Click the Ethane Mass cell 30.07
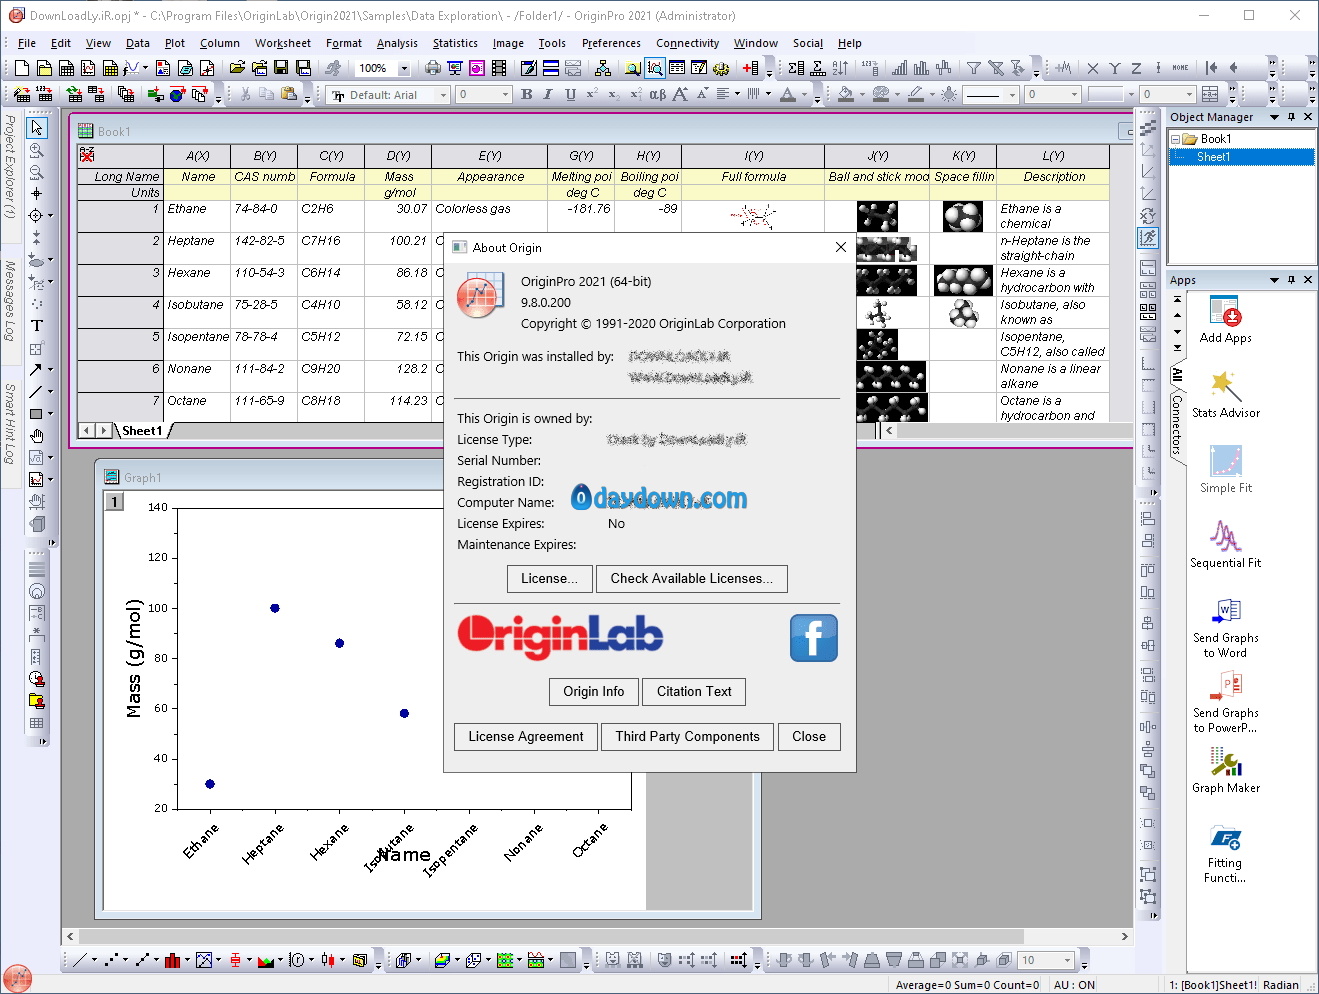 pyautogui.click(x=398, y=216)
